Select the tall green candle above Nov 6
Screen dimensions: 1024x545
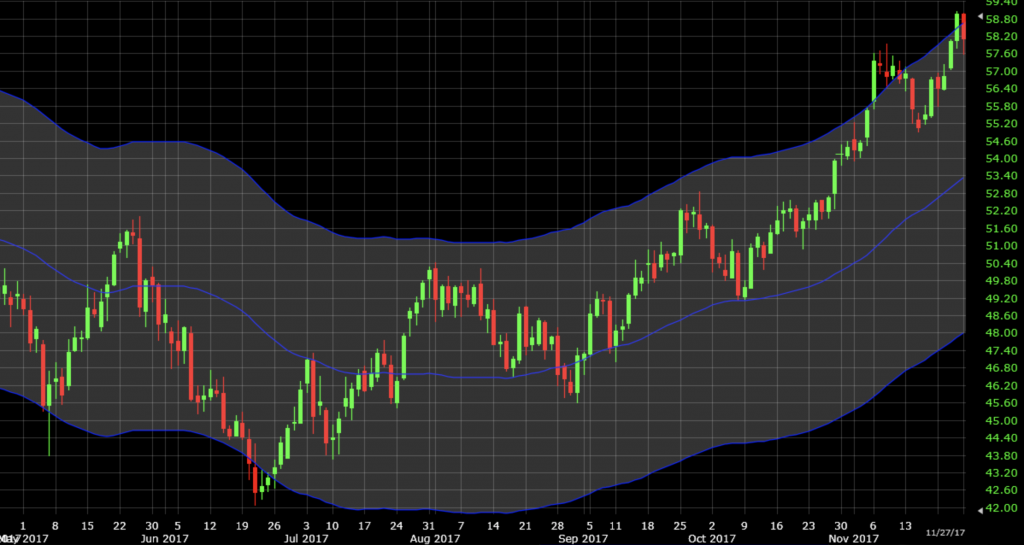[x=874, y=80]
